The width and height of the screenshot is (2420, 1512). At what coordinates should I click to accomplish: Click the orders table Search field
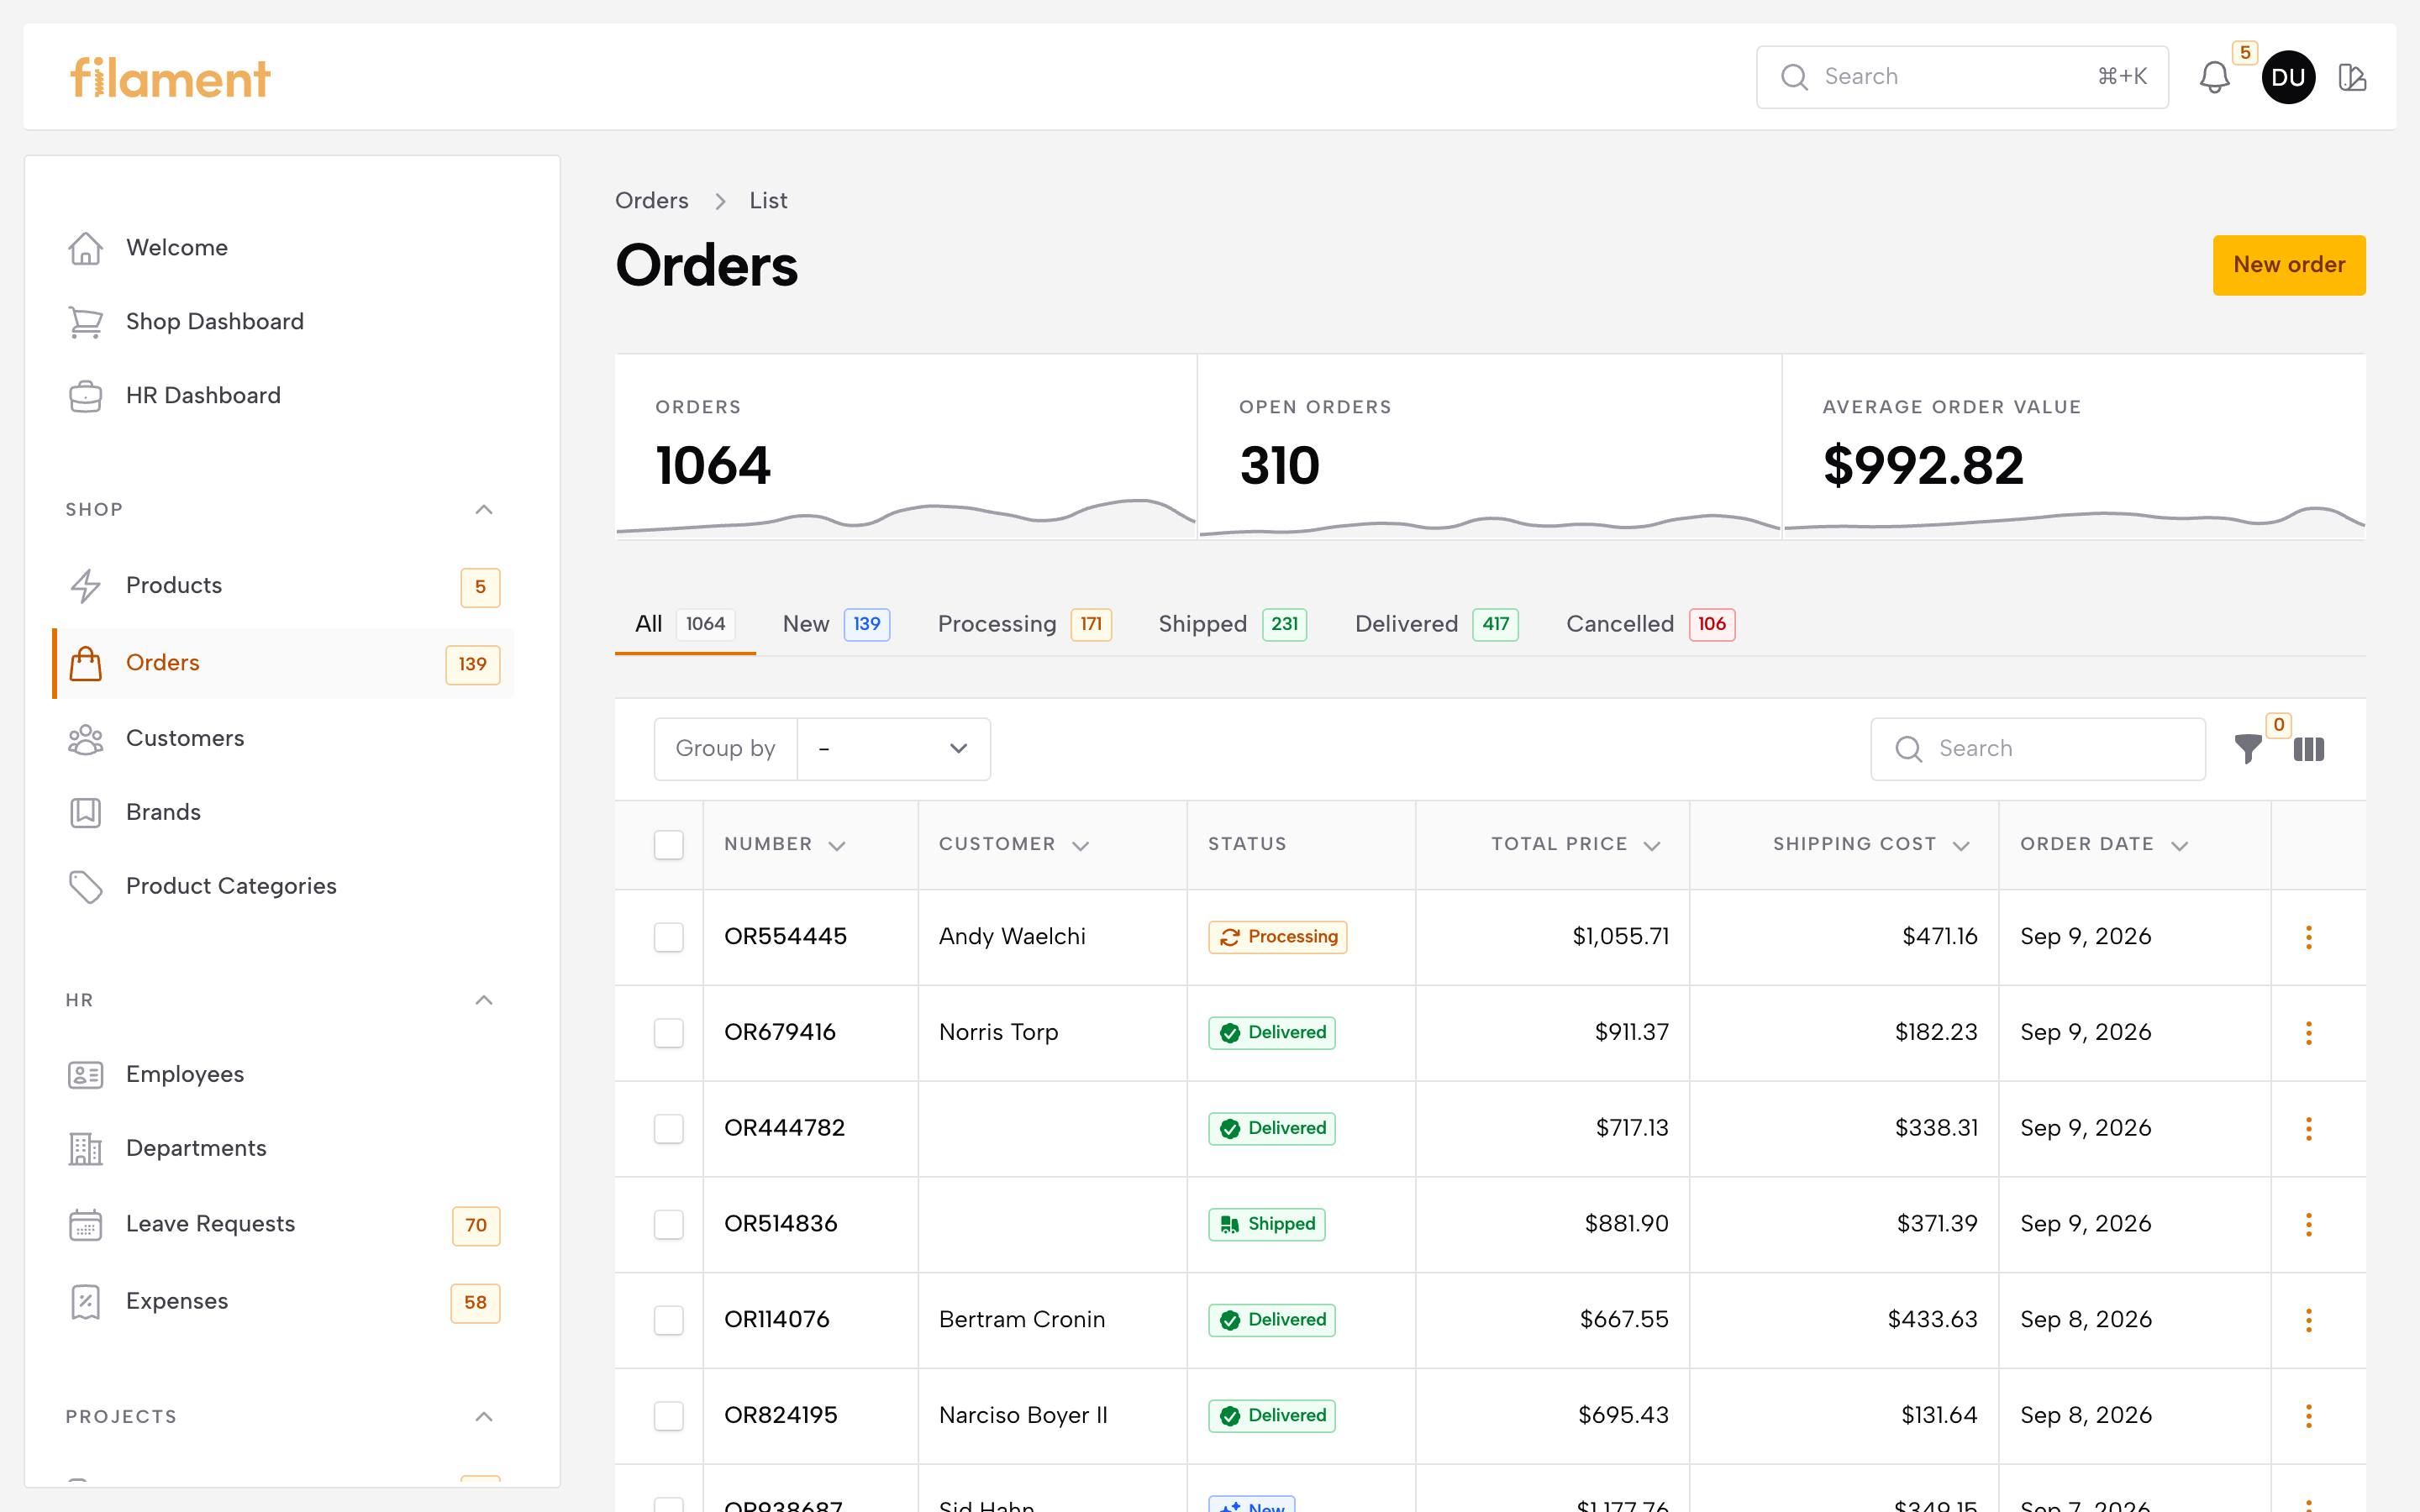point(2038,749)
